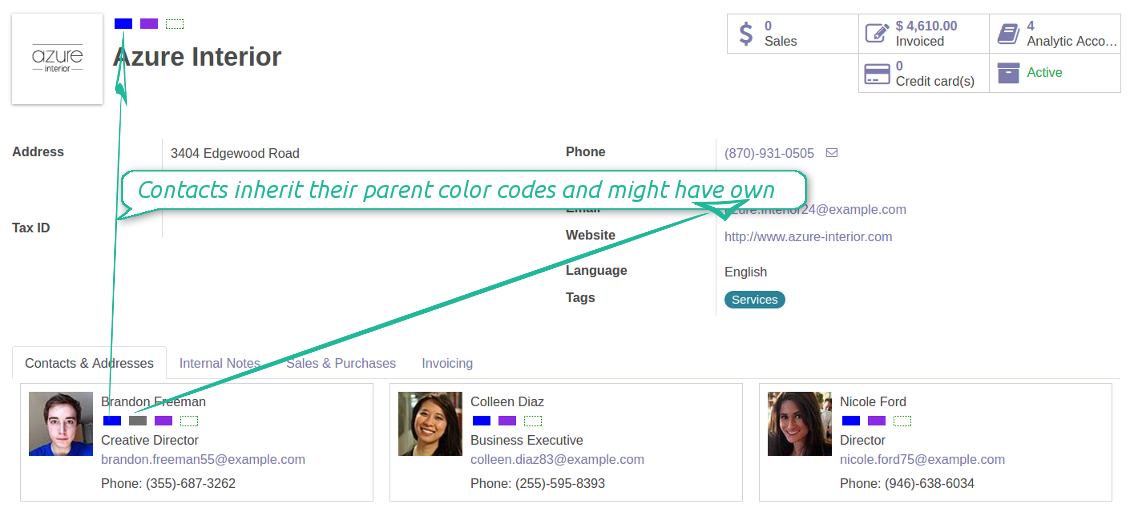Click the Azure Interior logo image

[x=57, y=58]
